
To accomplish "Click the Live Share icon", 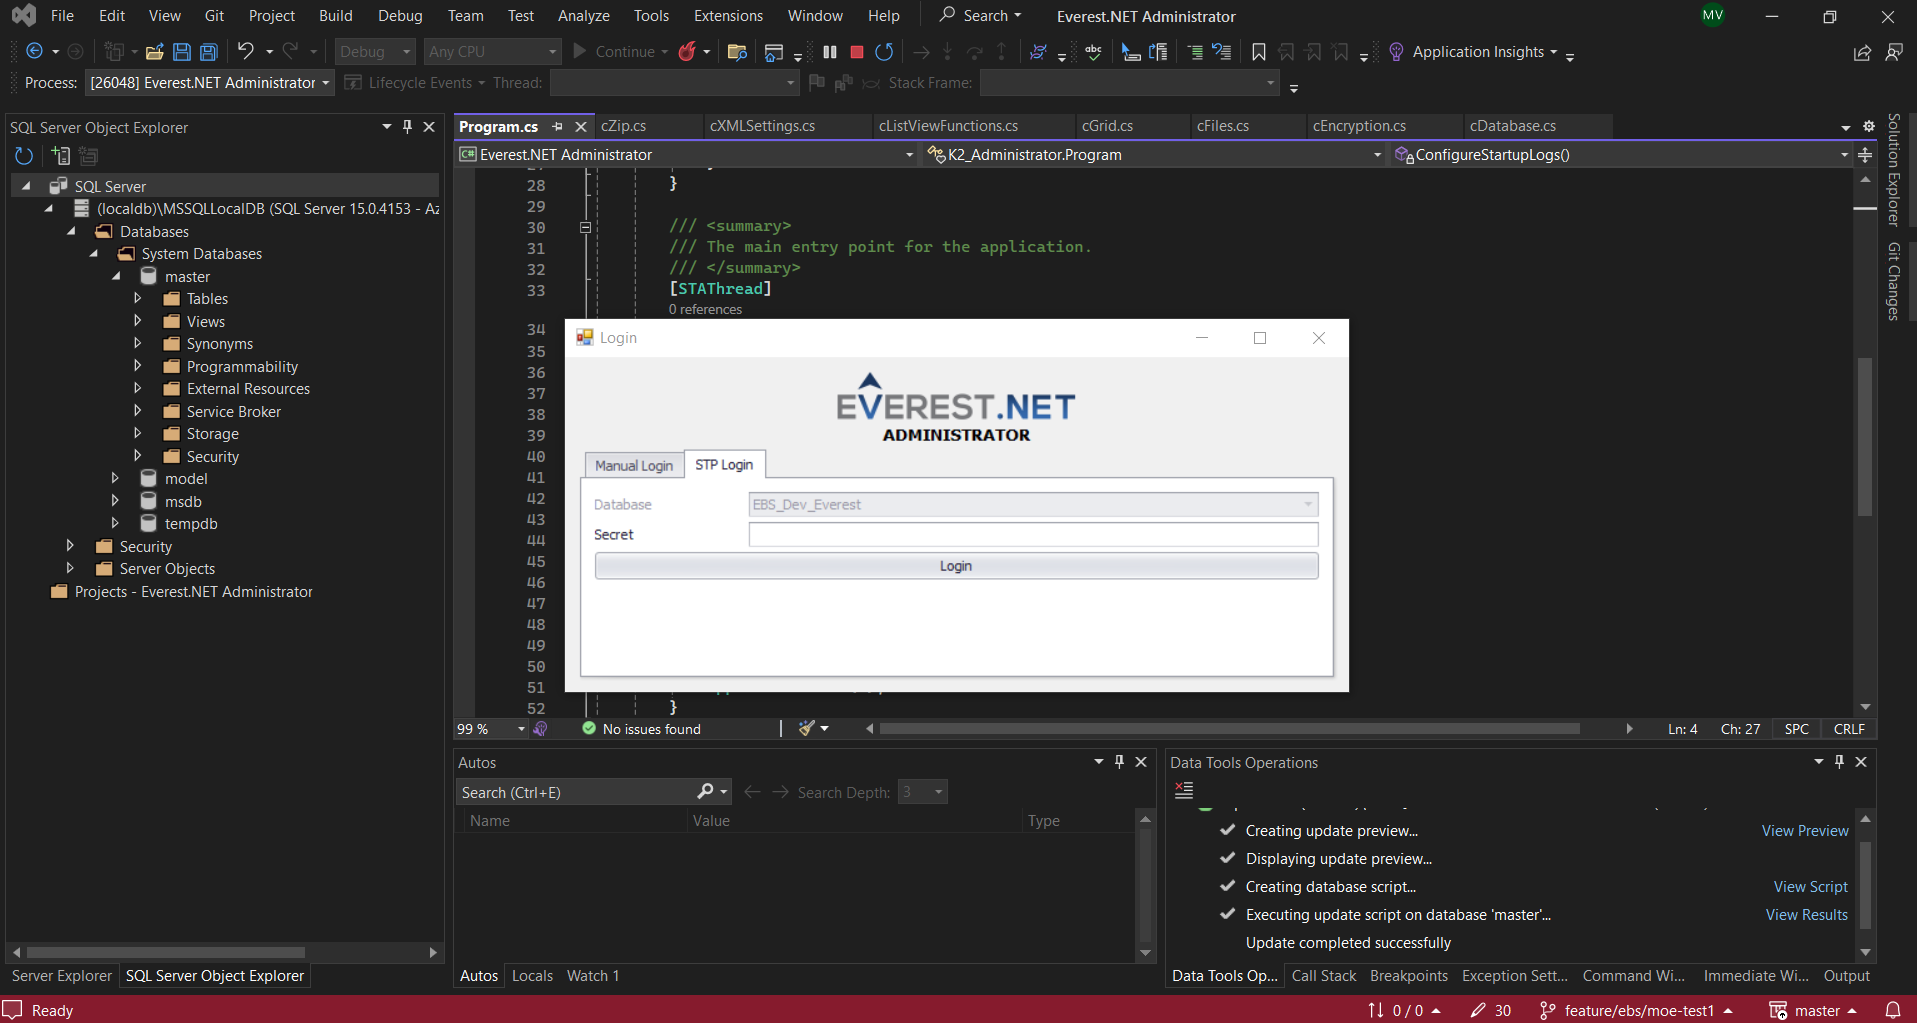I will (x=1862, y=53).
